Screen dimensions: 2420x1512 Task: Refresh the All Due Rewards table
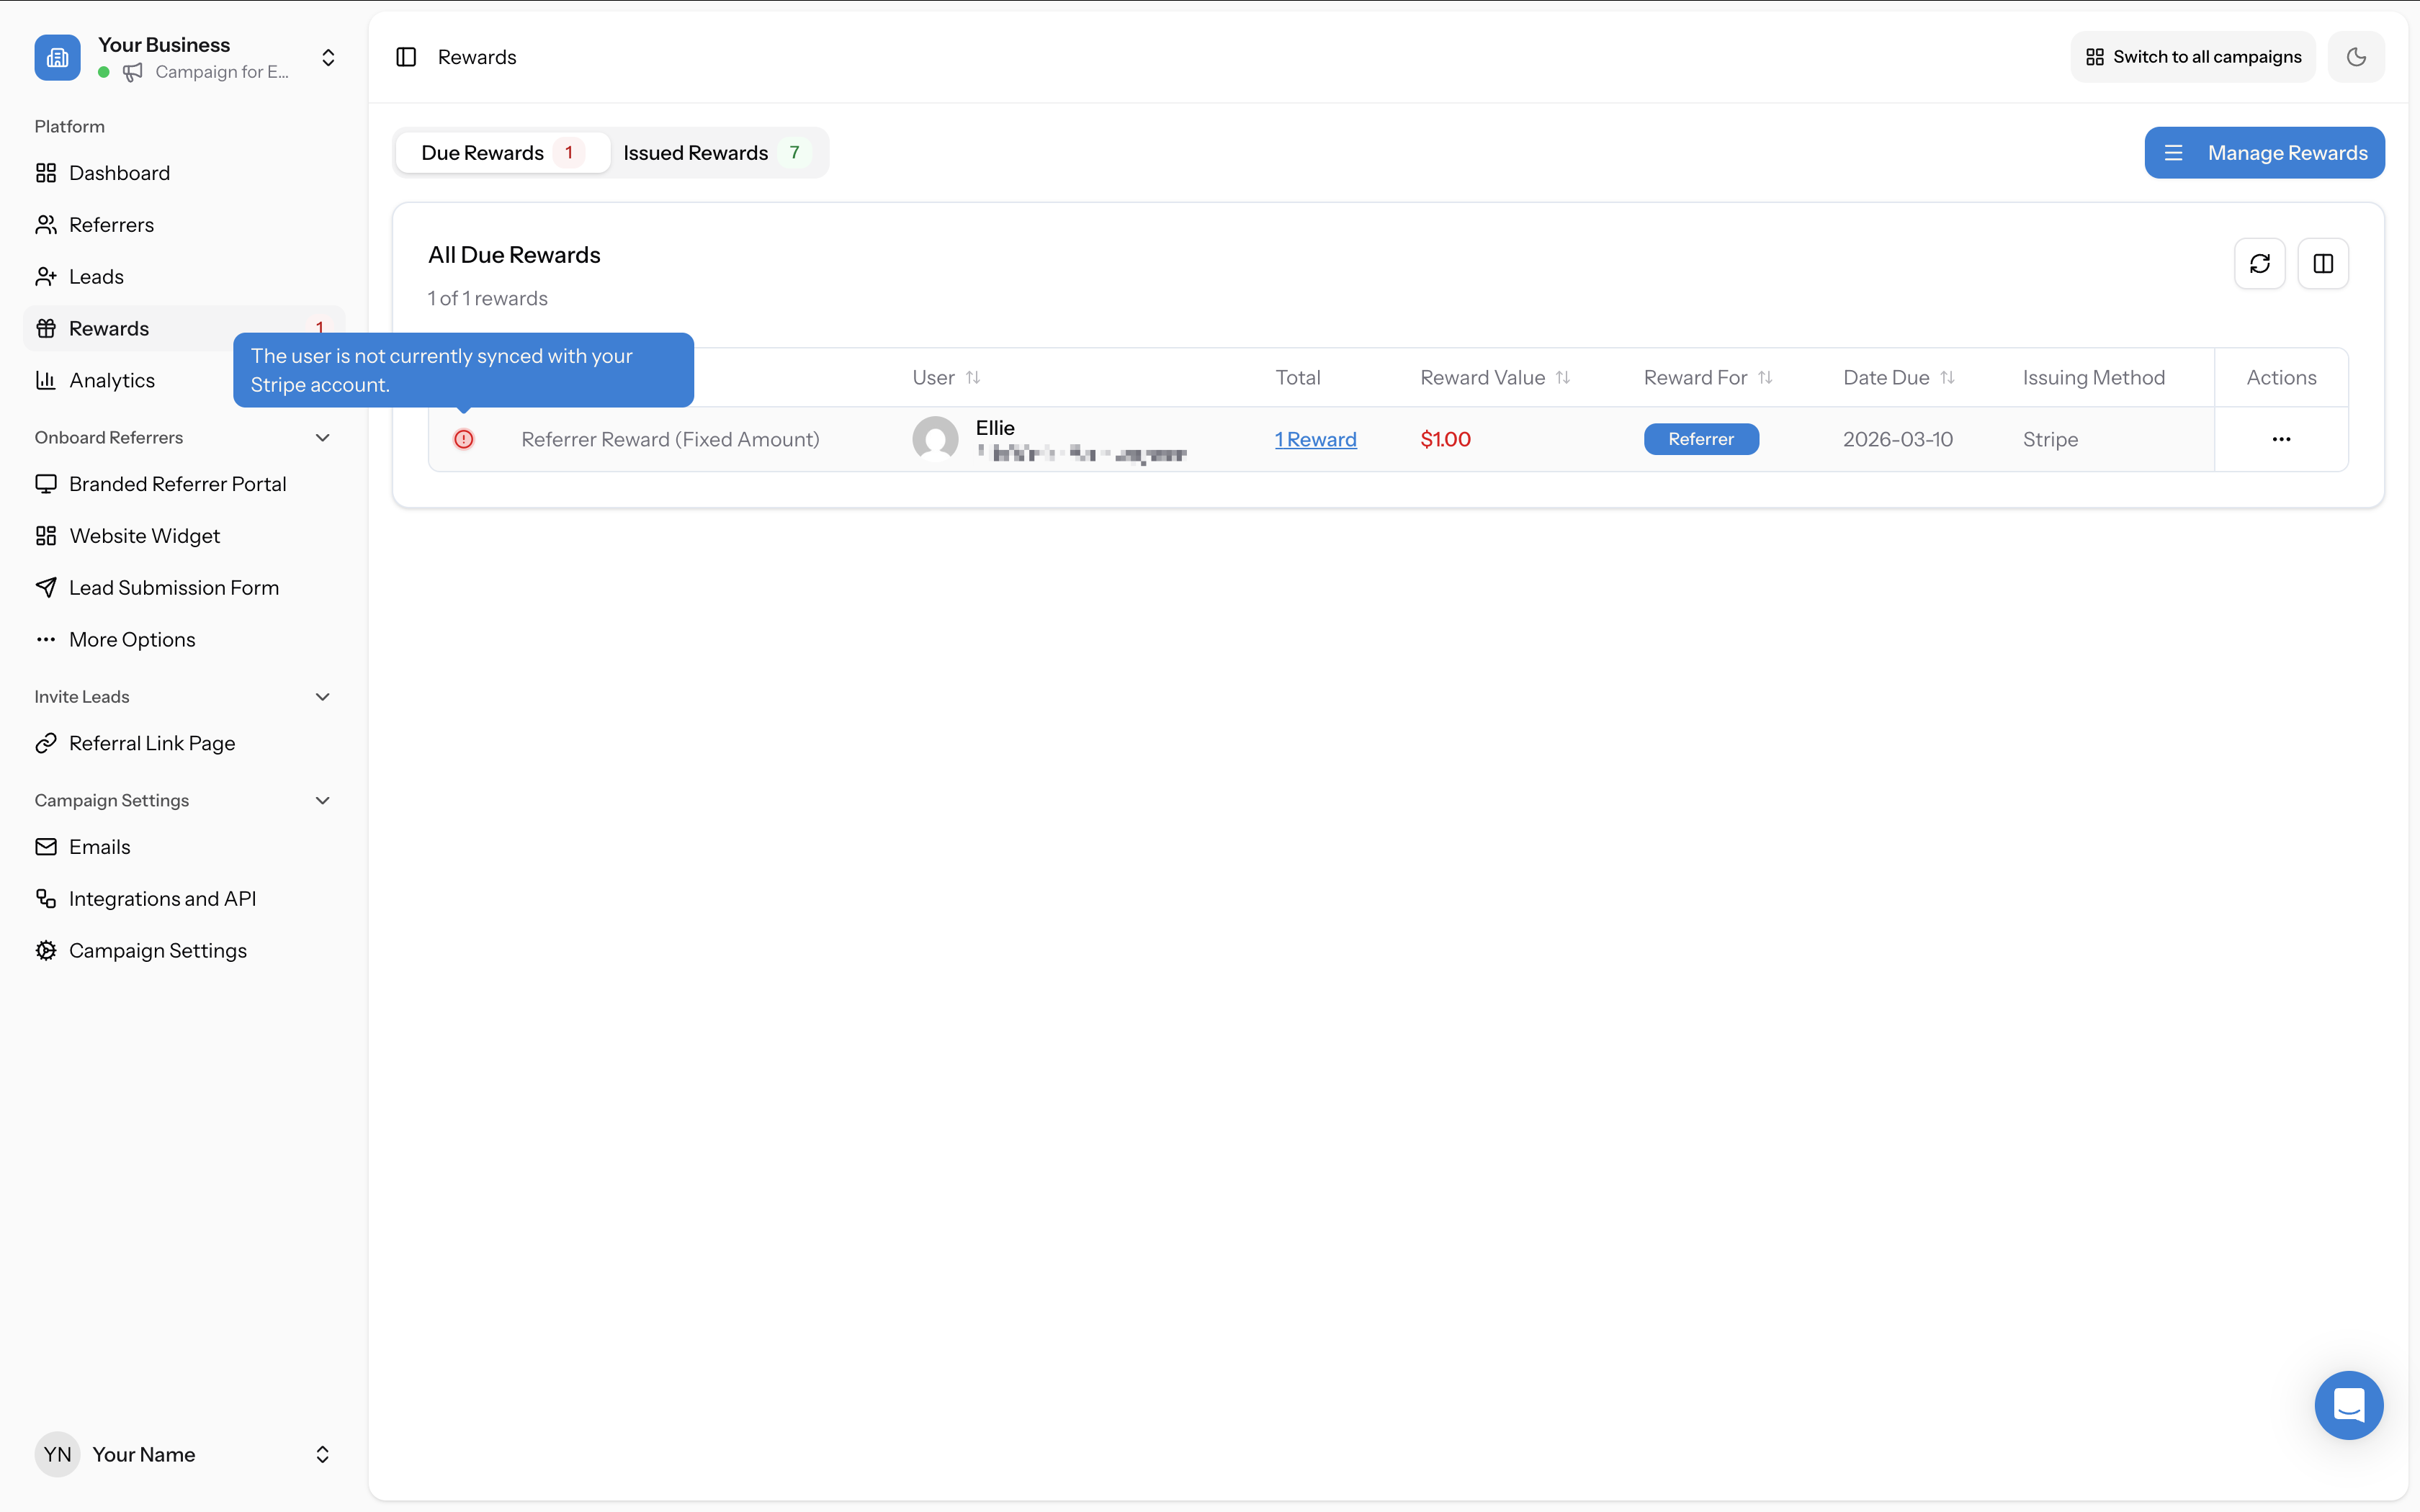(2261, 263)
